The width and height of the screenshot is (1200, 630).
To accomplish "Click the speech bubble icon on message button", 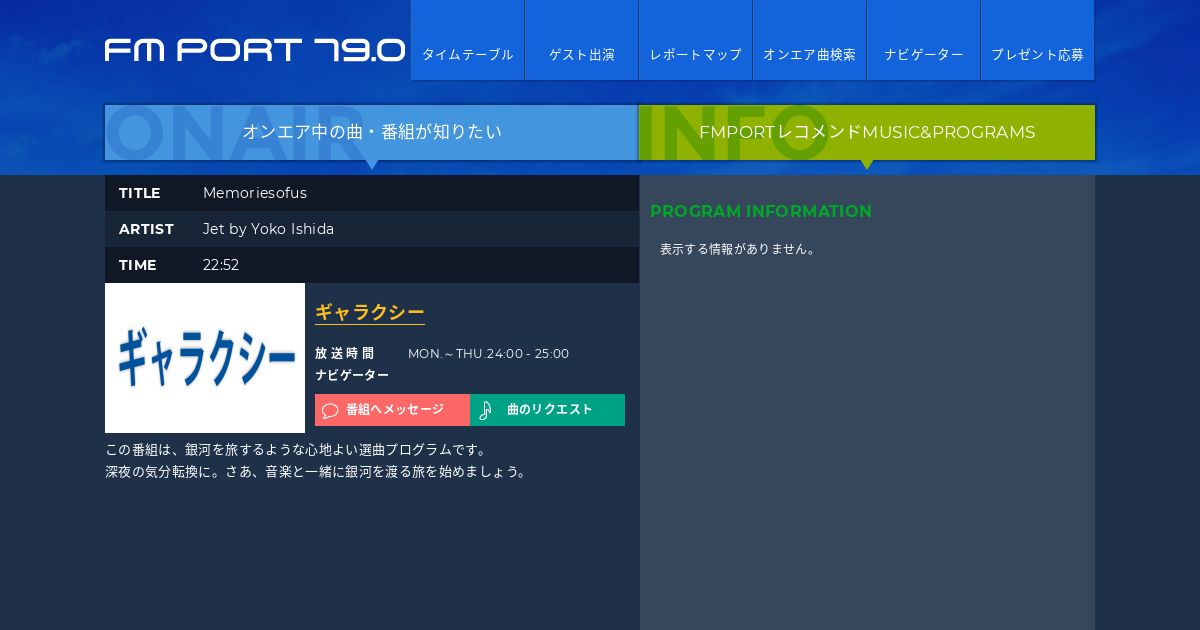I will 330,410.
